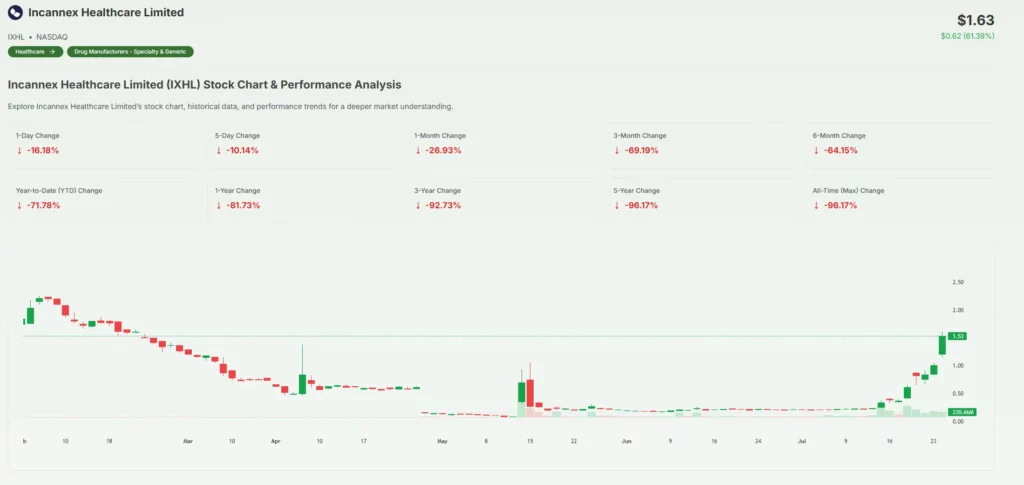Click the Jul label on the time axis
Screen dimensions: 1024x485
click(x=801, y=441)
